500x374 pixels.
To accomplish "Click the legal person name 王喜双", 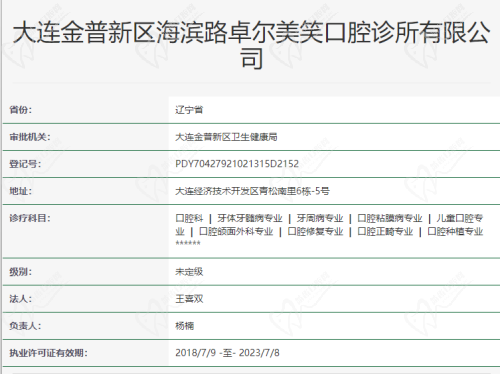I will [189, 299].
